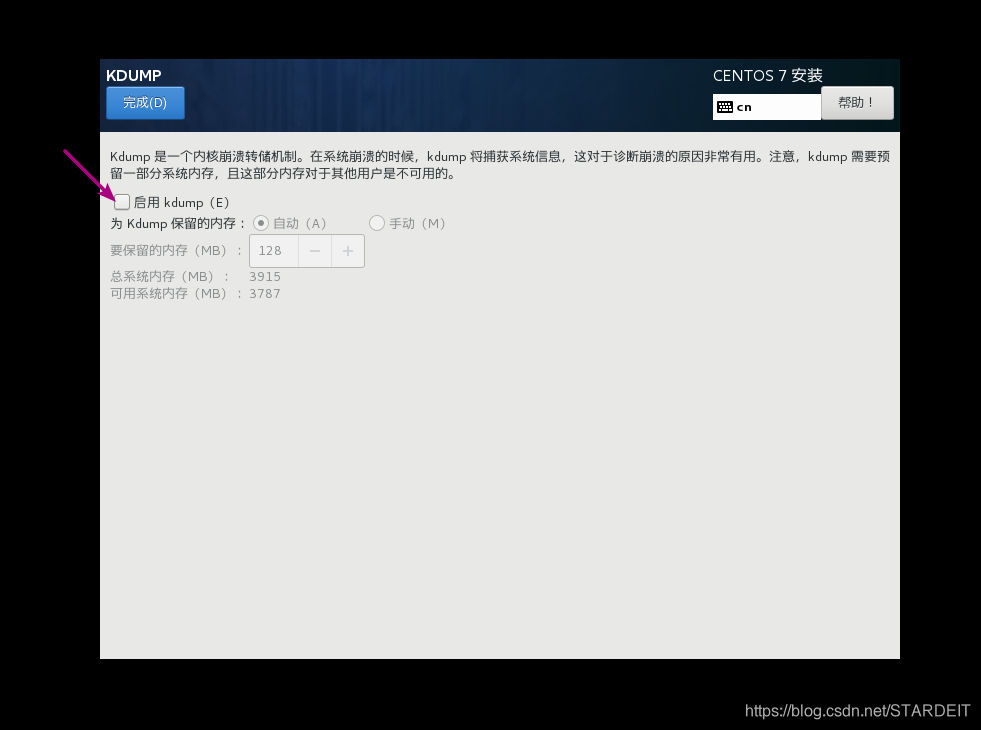Click the 完成(D) done button

click(145, 103)
